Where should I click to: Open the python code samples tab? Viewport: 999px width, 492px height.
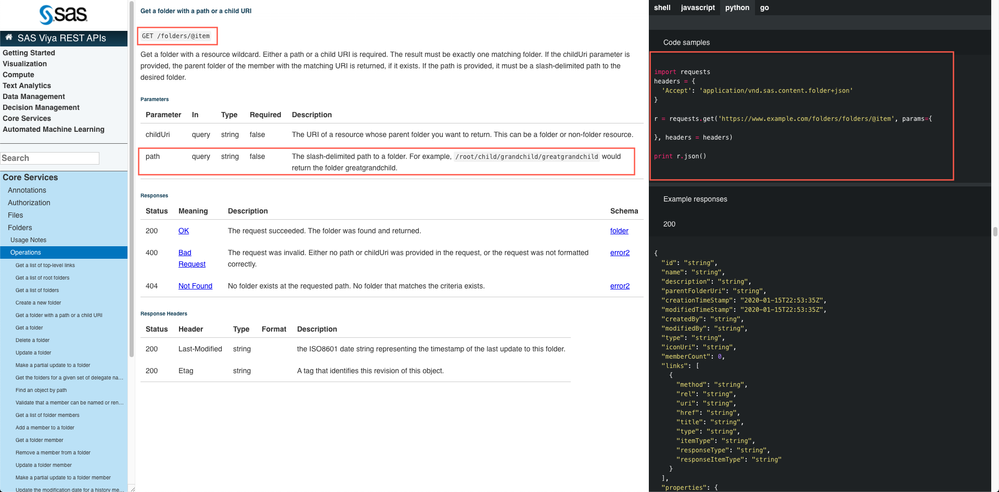[x=737, y=7]
